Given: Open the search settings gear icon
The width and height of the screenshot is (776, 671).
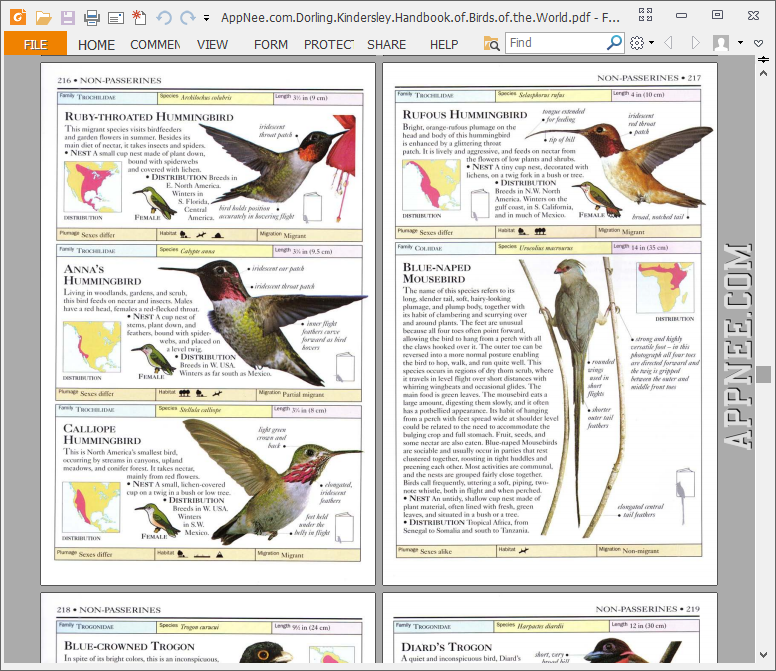Looking at the screenshot, I should click(637, 43).
